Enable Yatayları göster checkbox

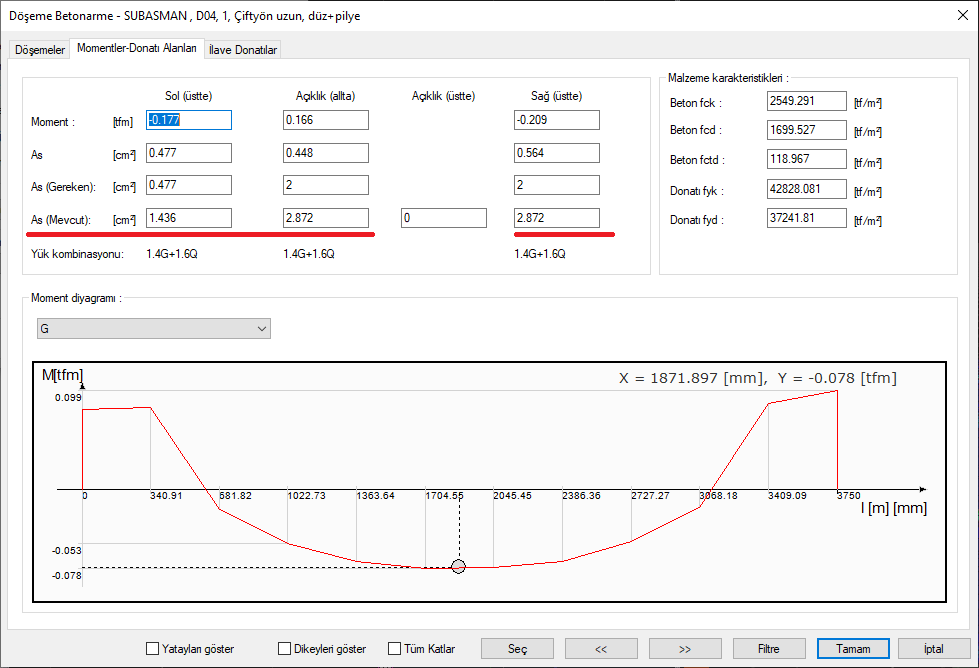click(x=153, y=649)
